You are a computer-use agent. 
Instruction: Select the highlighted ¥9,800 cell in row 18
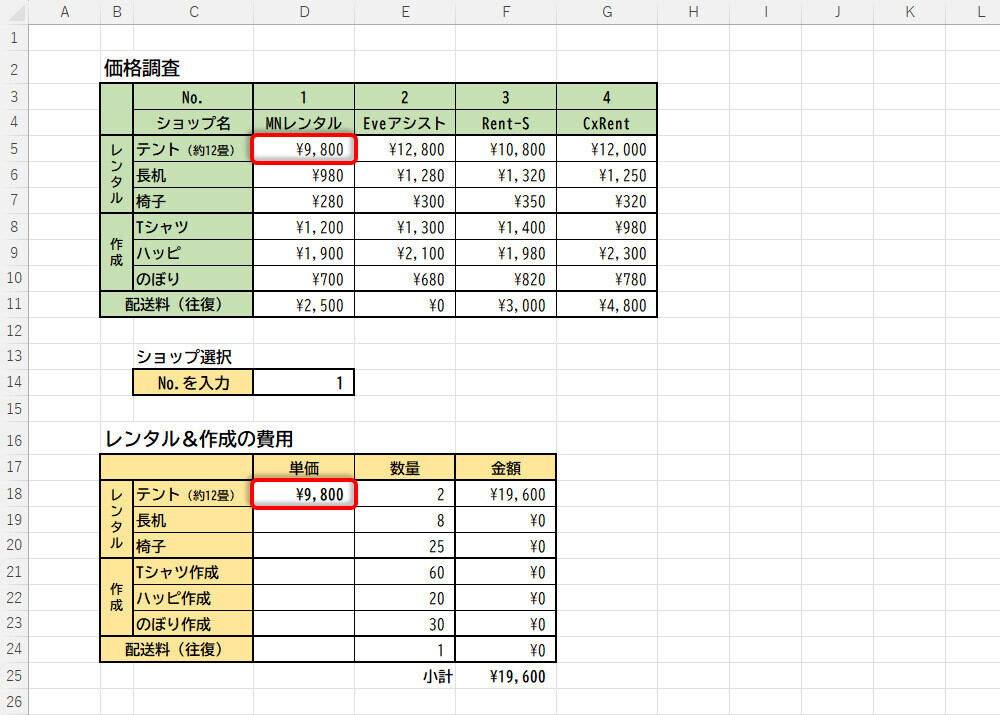coord(304,494)
